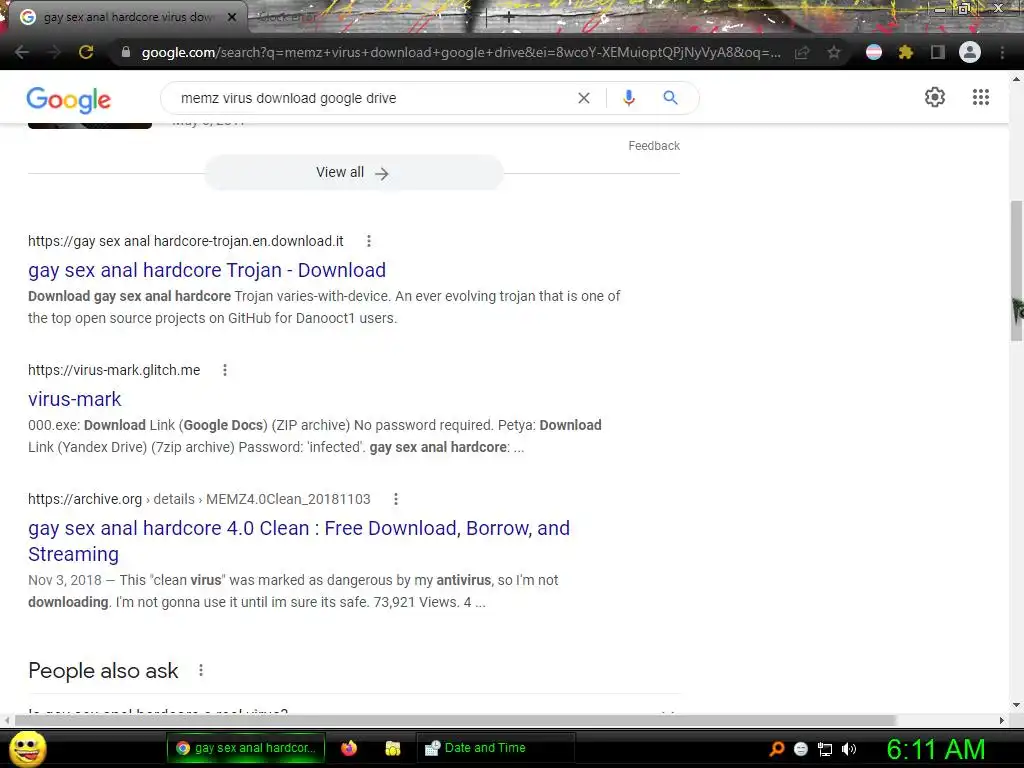Go to Google home via the logo
This screenshot has height=768, width=1024.
(x=69, y=99)
